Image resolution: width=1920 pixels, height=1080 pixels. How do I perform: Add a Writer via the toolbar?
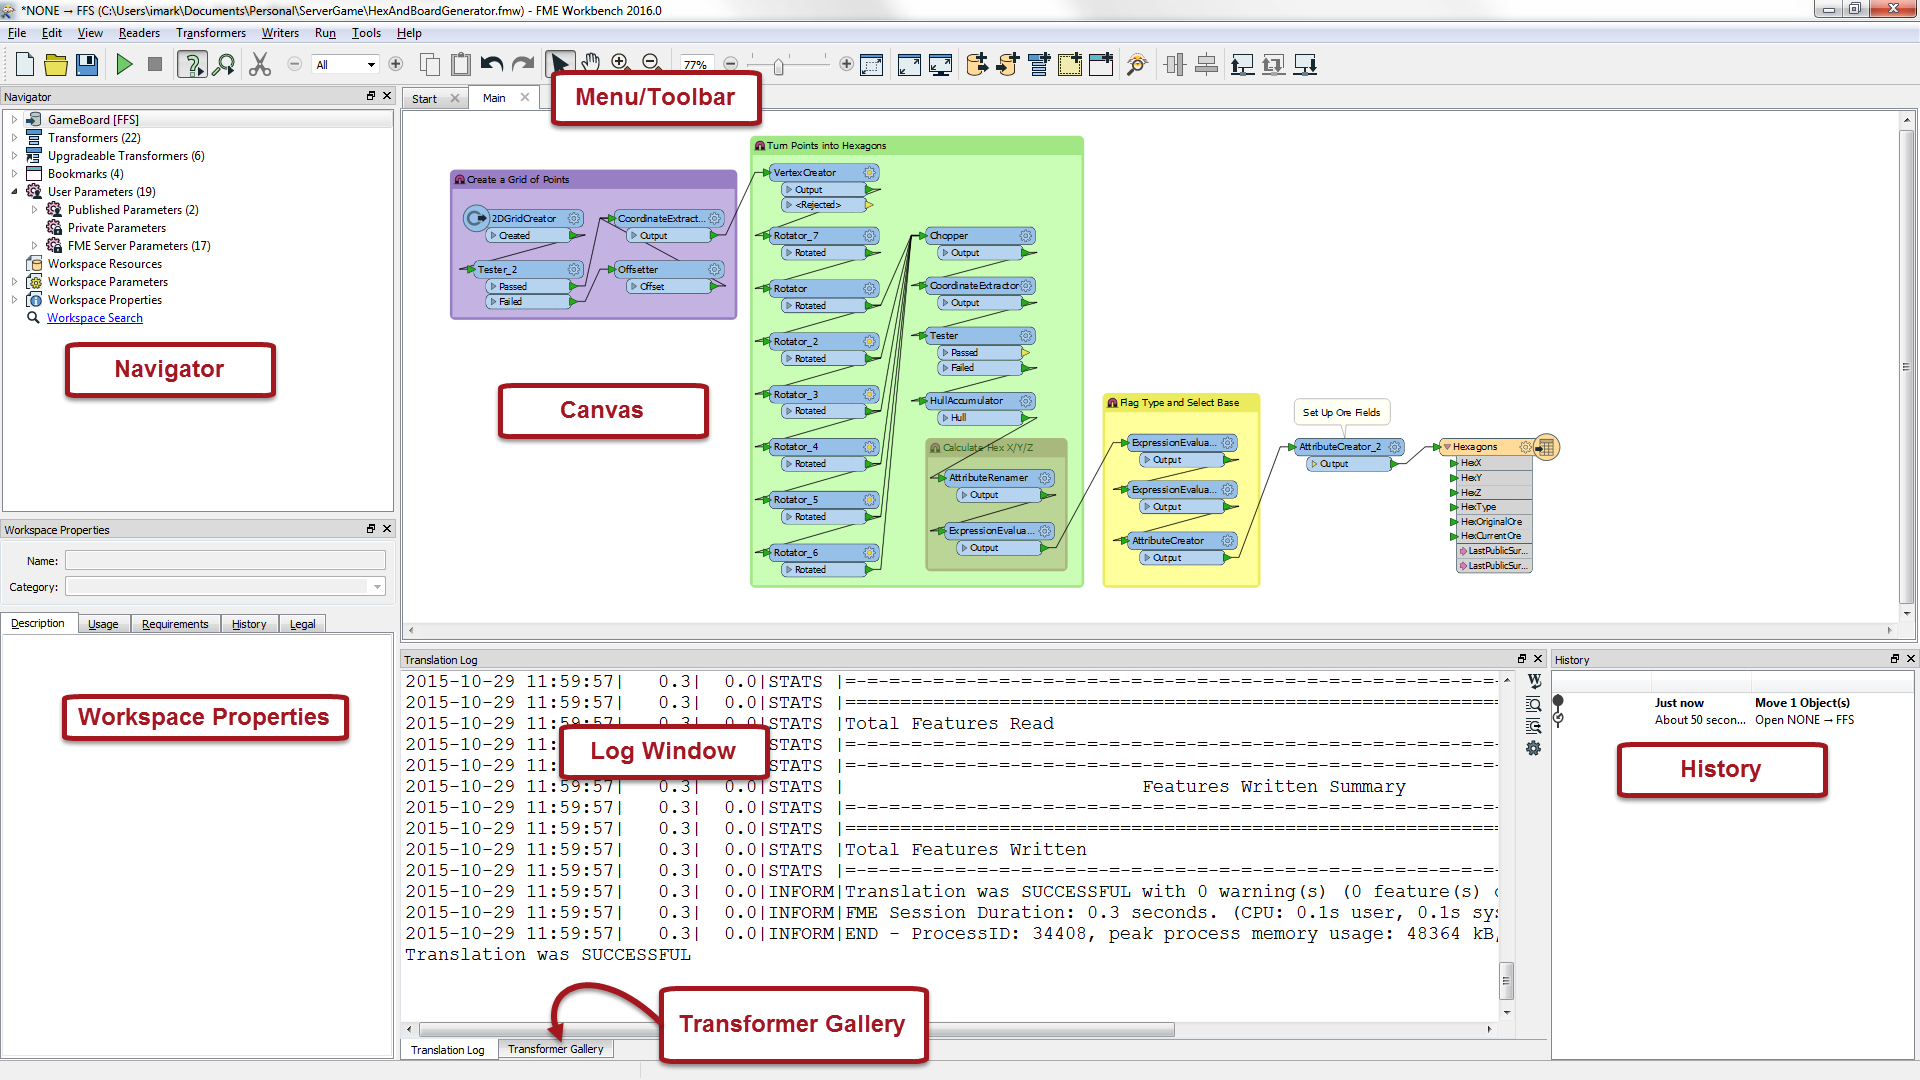(1008, 65)
